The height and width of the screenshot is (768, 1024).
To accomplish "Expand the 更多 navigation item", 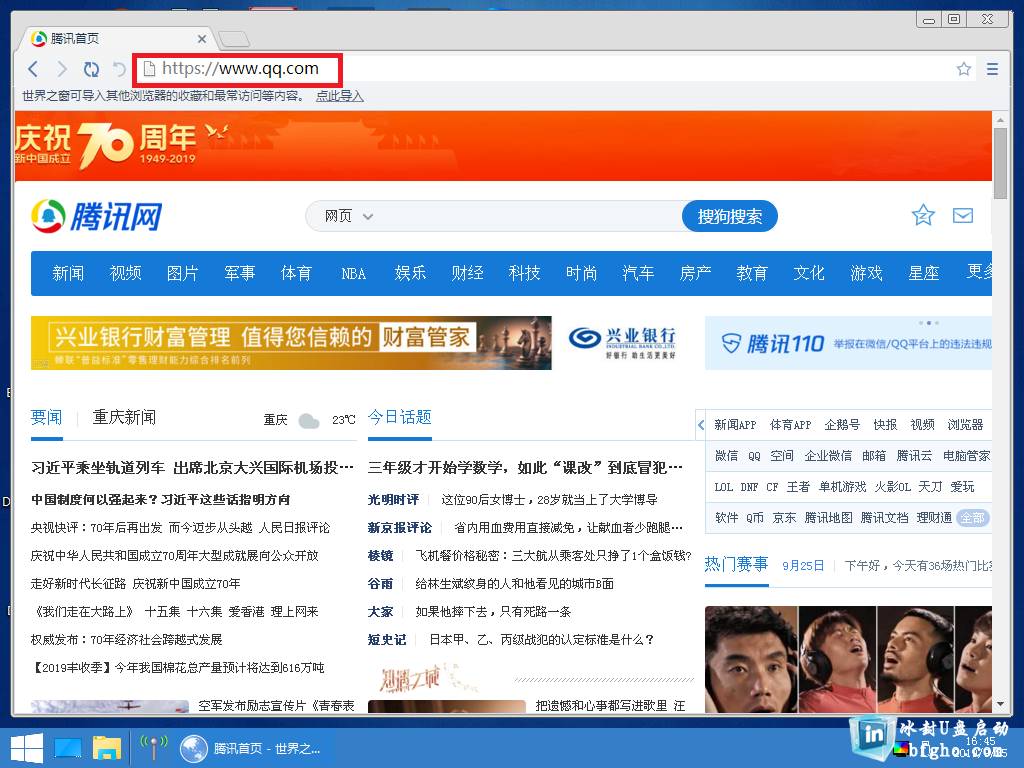I will 980,272.
